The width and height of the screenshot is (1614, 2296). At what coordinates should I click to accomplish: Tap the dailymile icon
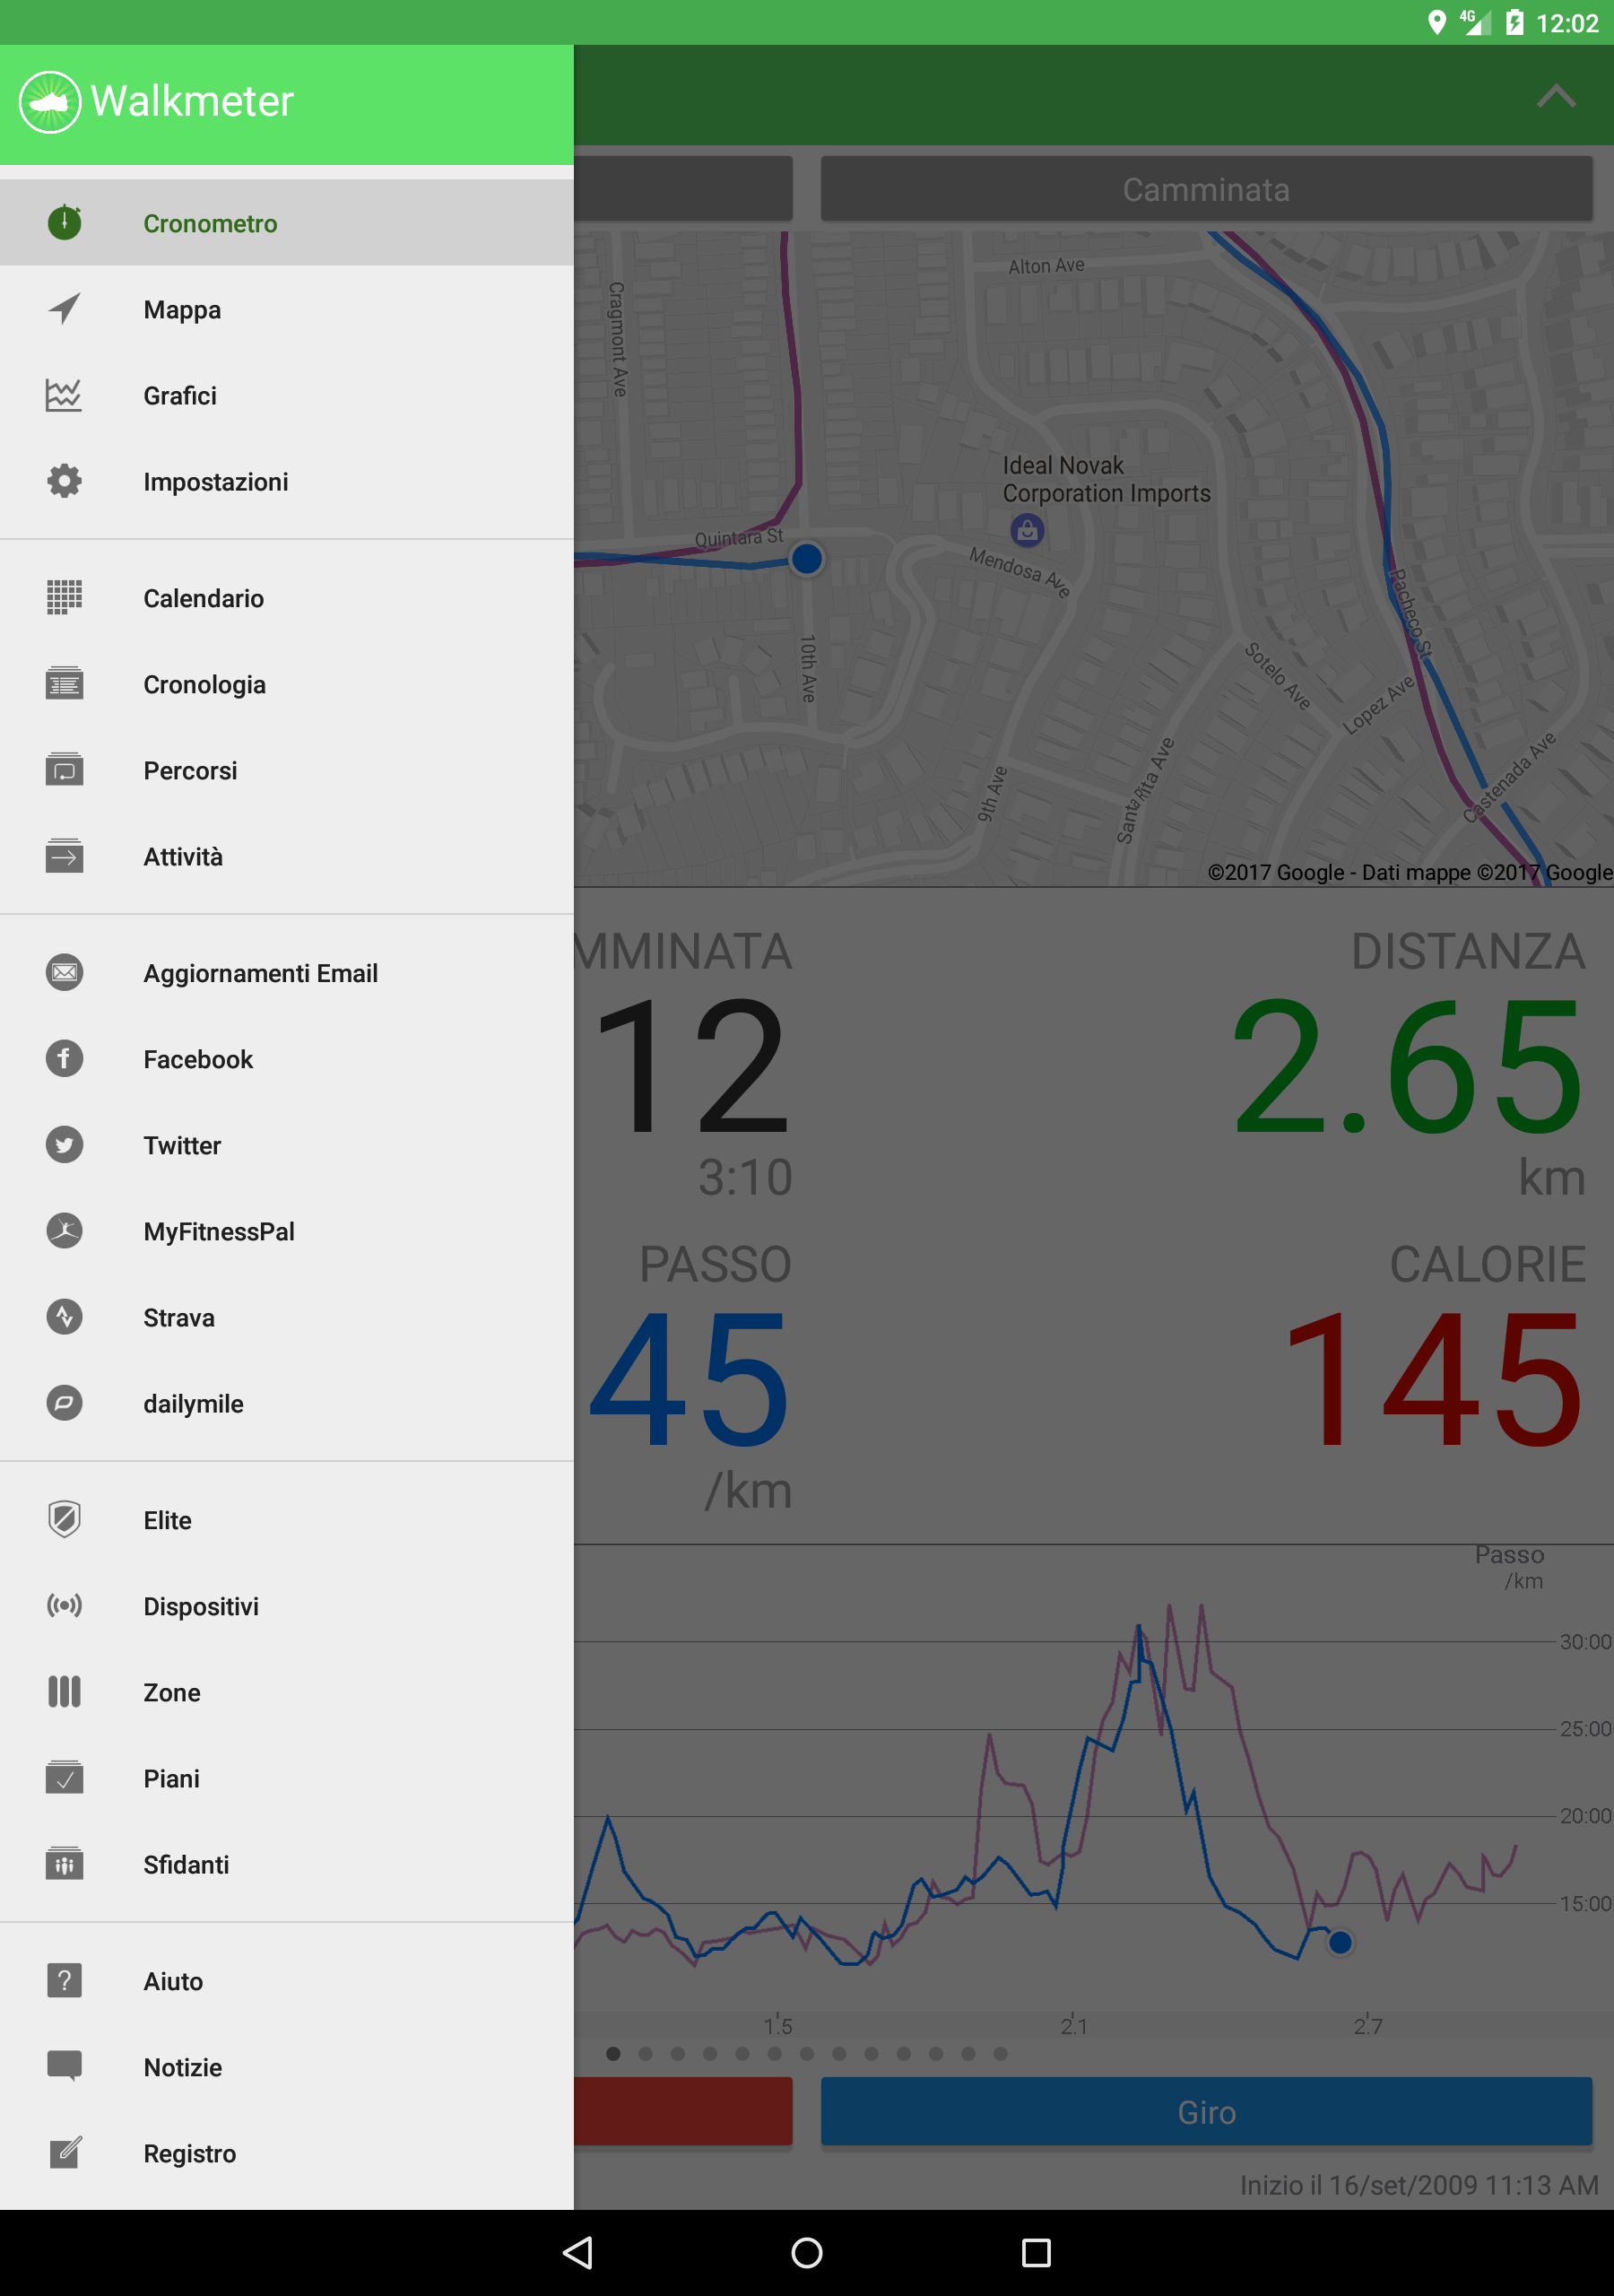[65, 1402]
